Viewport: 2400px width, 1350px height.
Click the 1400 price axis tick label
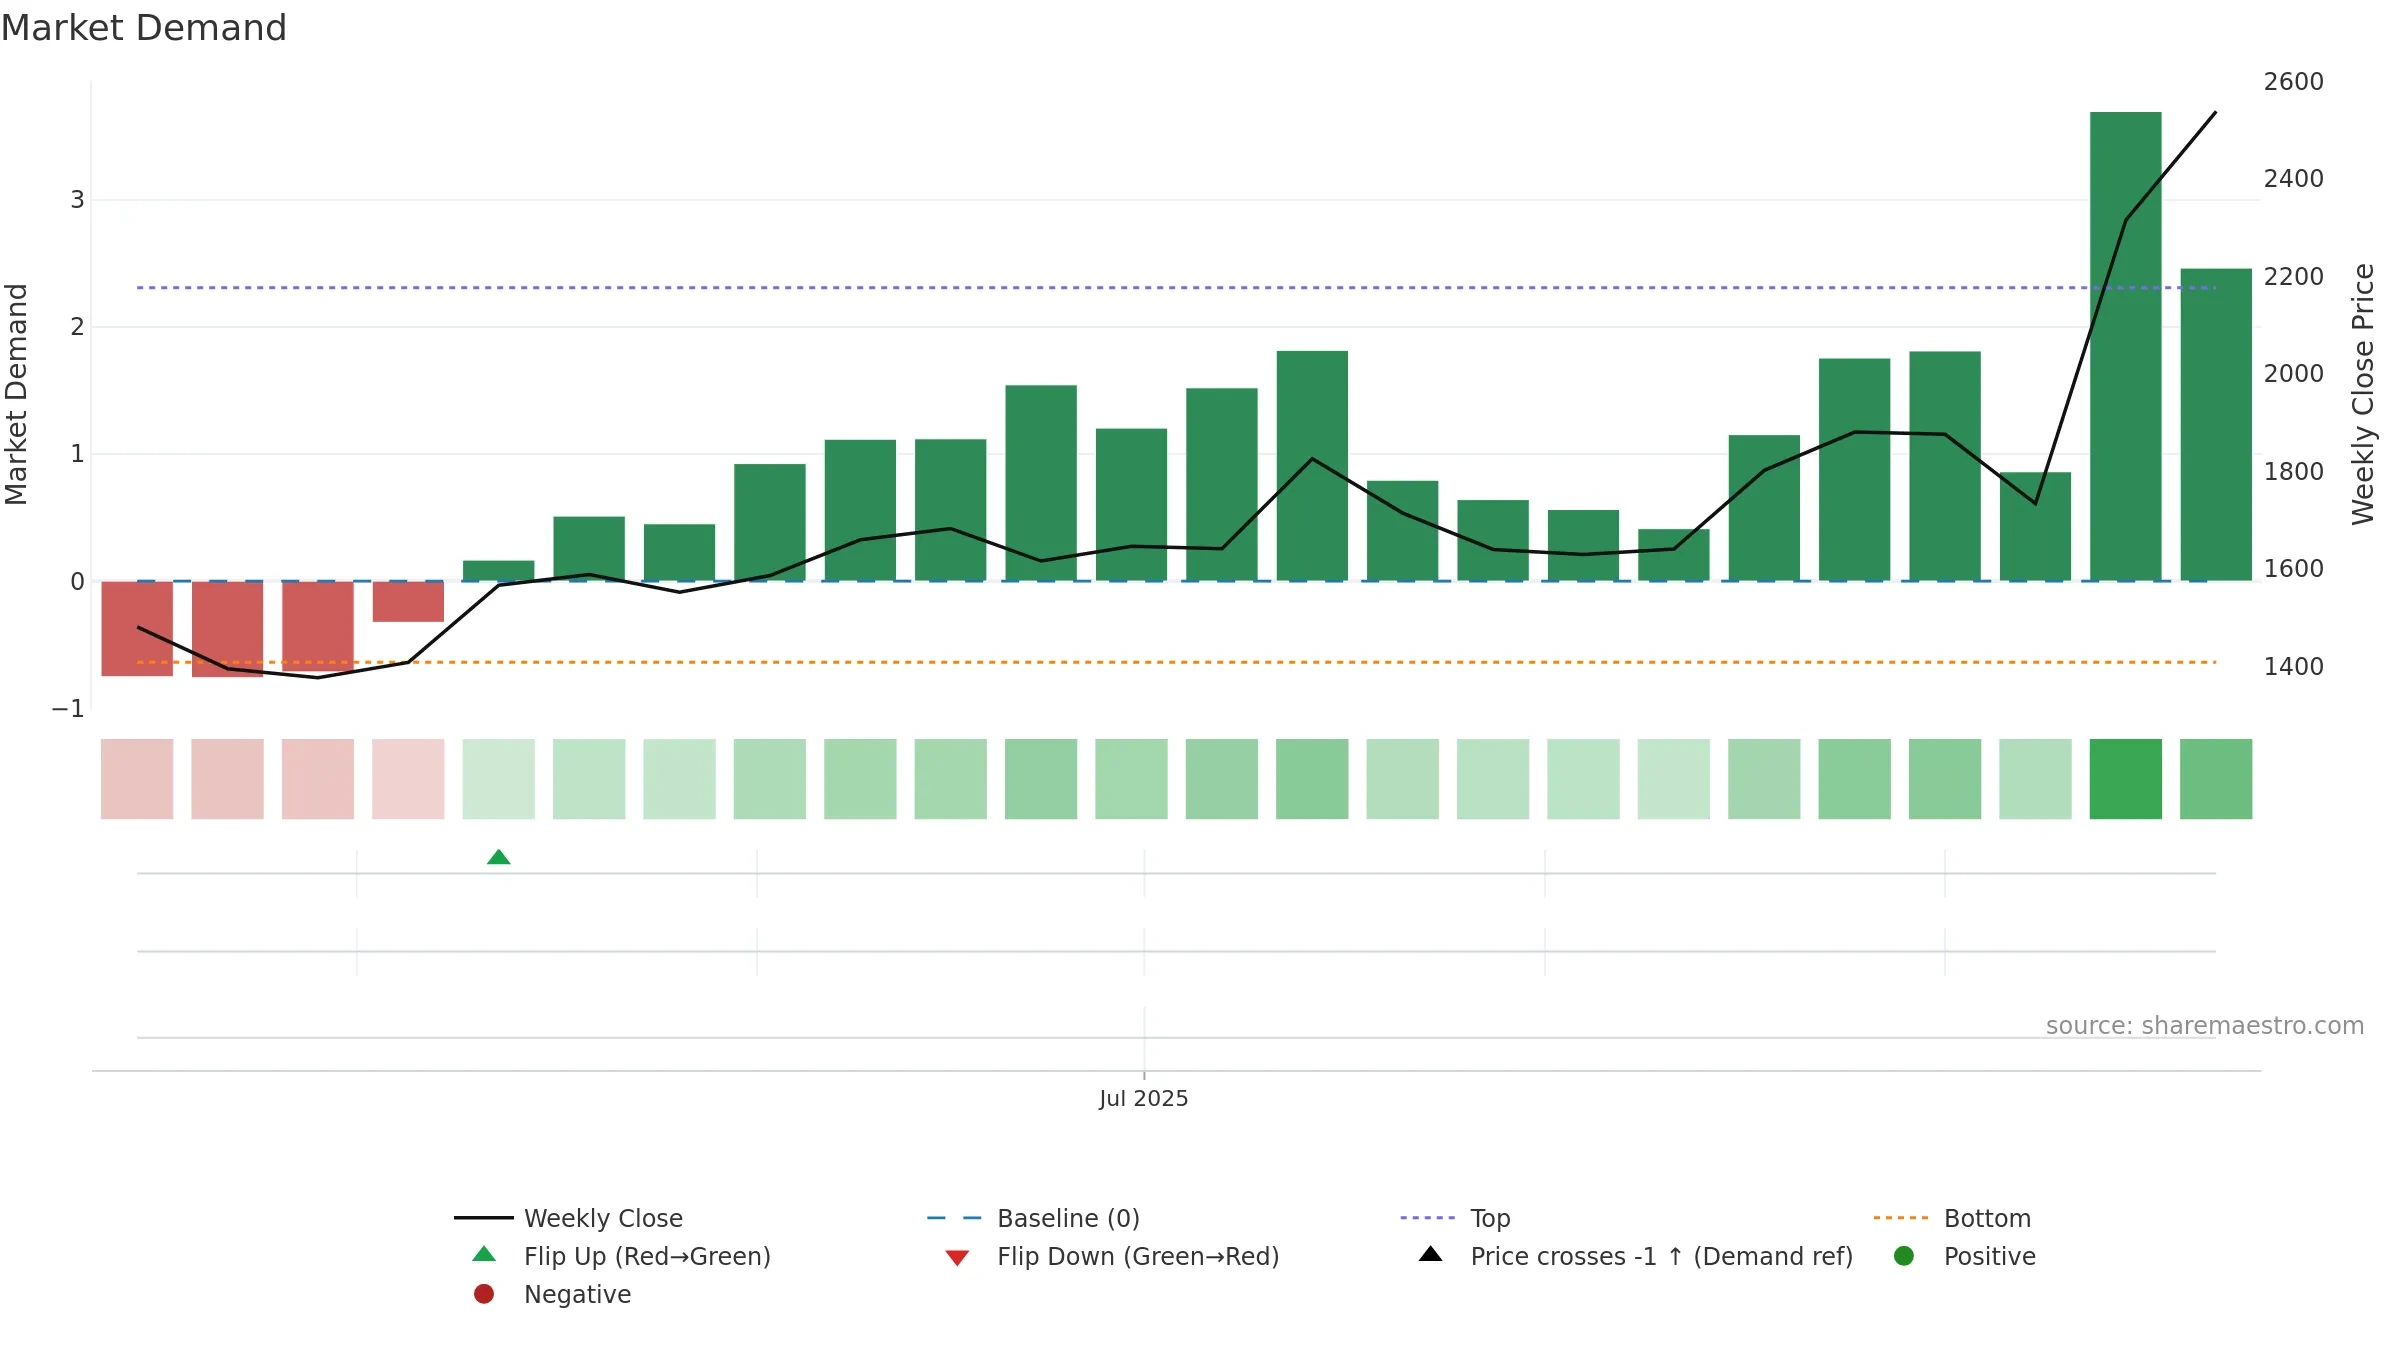(2294, 667)
